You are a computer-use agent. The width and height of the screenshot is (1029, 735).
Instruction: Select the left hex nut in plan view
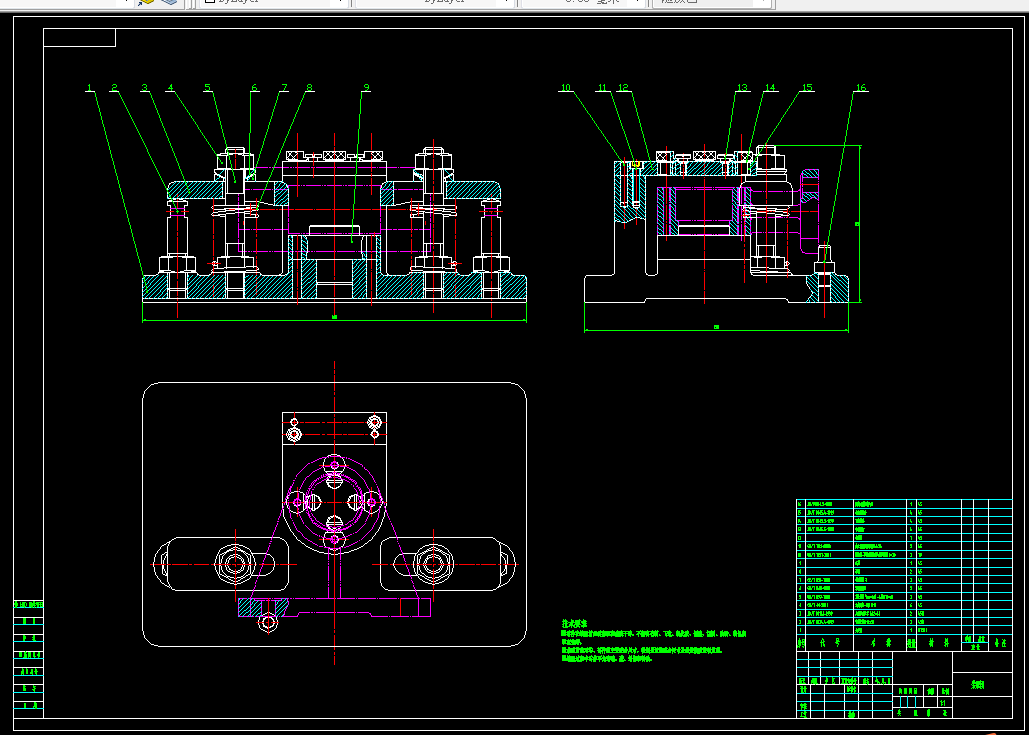click(x=235, y=564)
